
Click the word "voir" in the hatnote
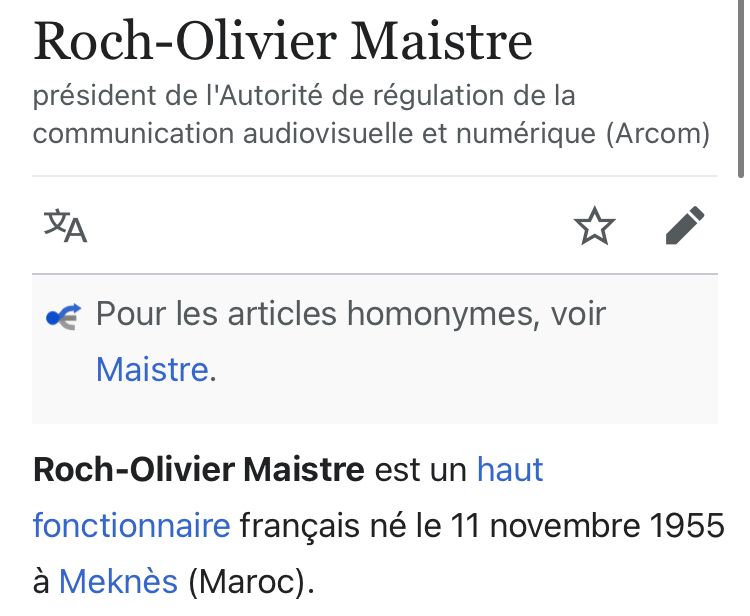[578, 315]
